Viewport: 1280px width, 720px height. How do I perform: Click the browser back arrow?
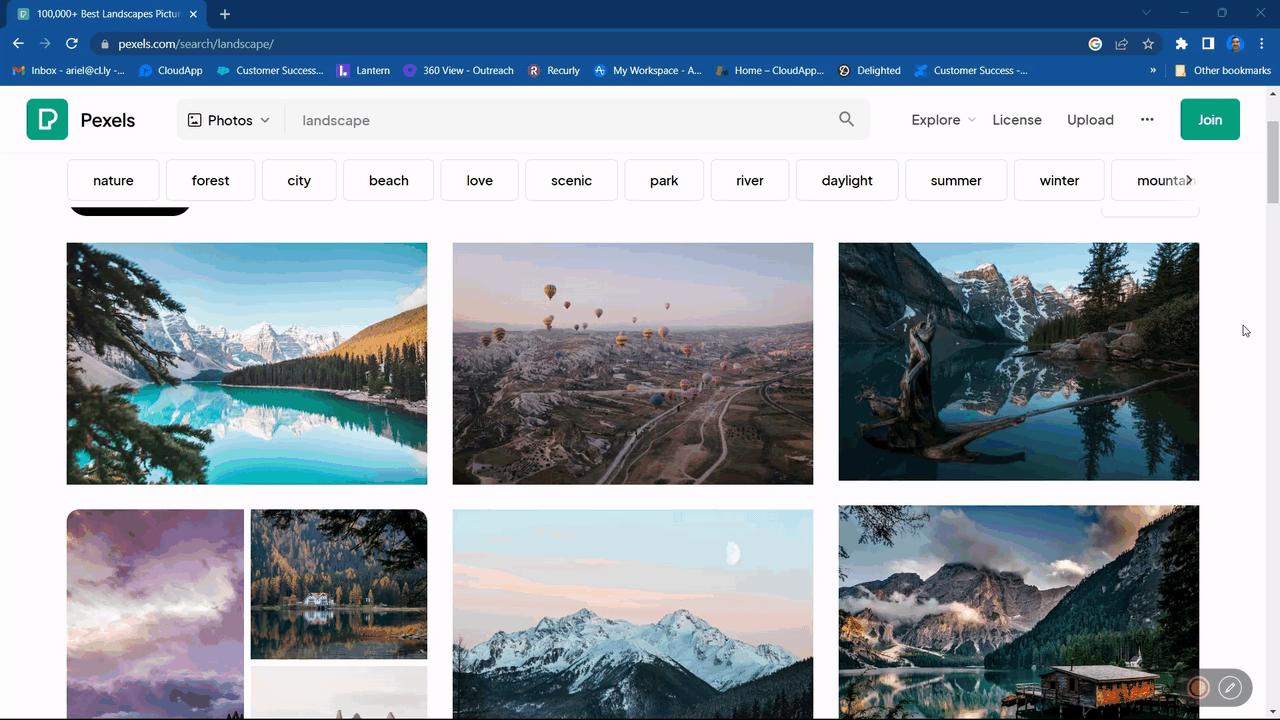[x=18, y=44]
